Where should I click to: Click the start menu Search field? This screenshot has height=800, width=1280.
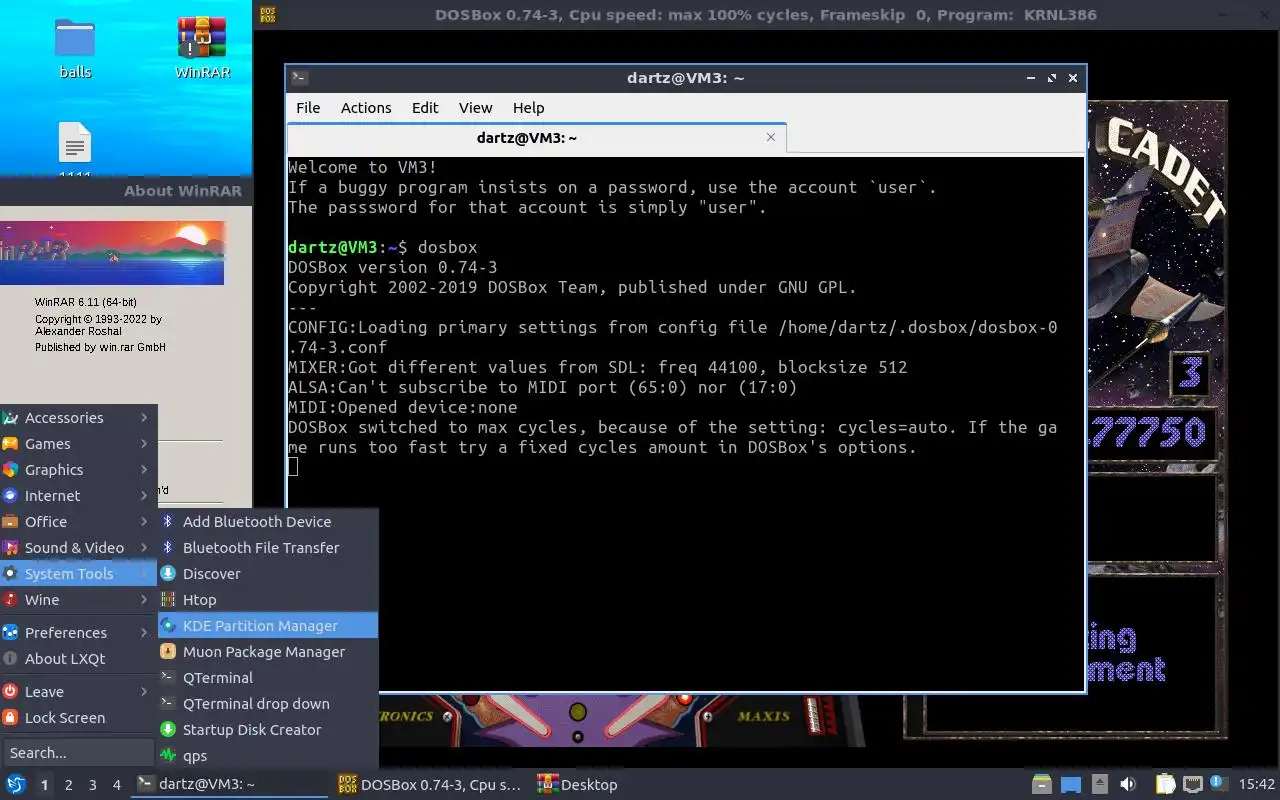pyautogui.click(x=78, y=753)
